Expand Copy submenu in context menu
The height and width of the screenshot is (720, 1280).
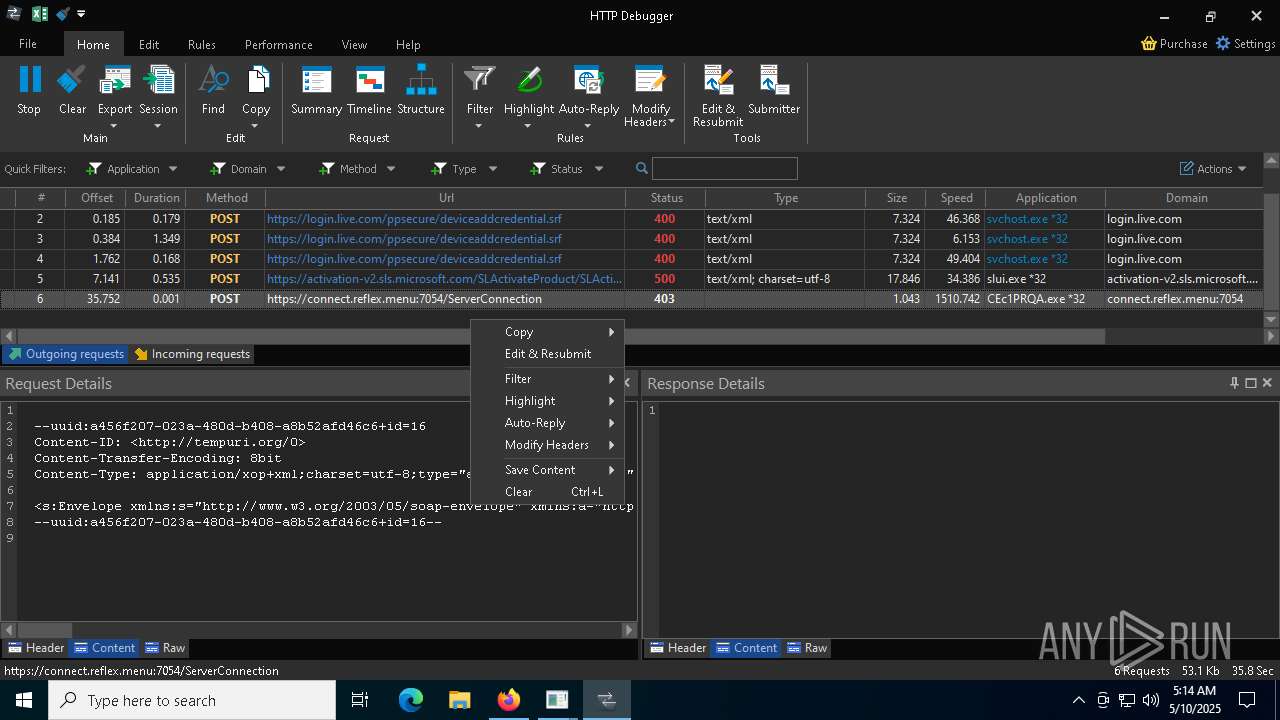point(548,332)
